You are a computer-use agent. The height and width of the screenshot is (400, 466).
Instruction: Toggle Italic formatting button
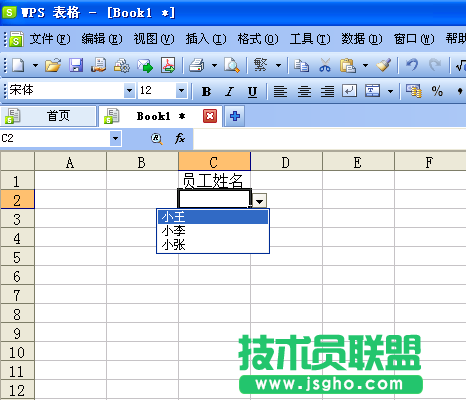pyautogui.click(x=229, y=91)
